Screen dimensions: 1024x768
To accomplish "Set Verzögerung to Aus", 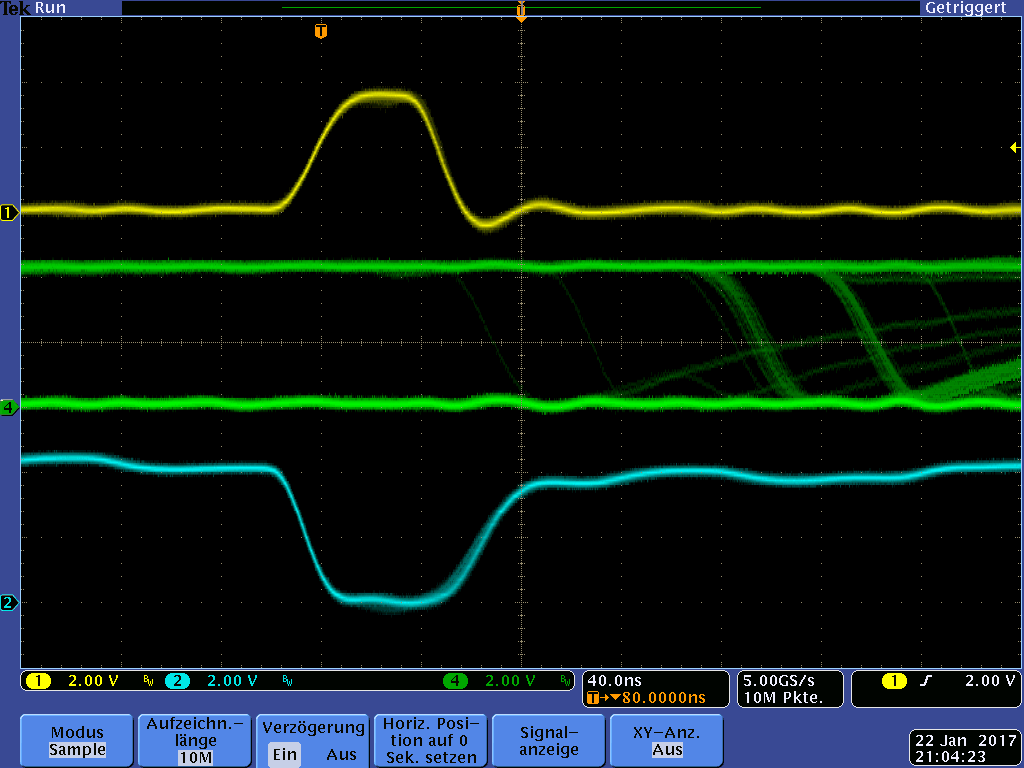I will click(341, 754).
